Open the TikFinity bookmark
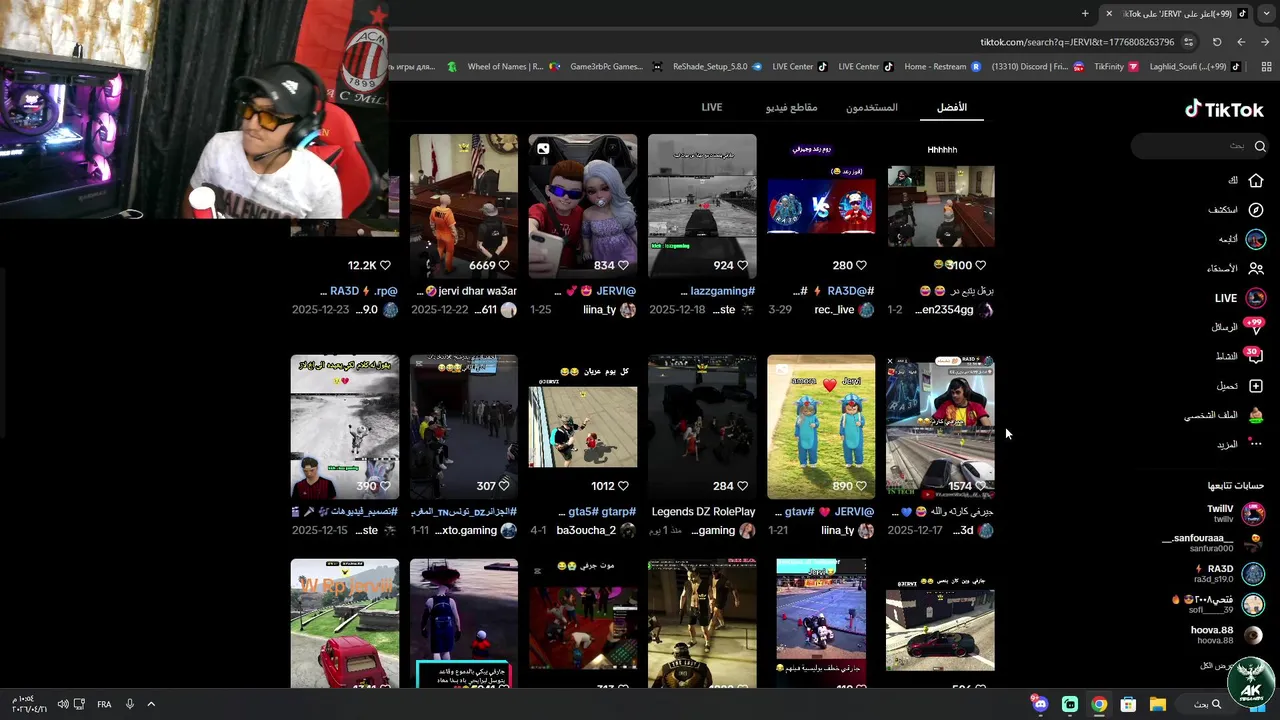This screenshot has height=720, width=1280. (x=1116, y=67)
